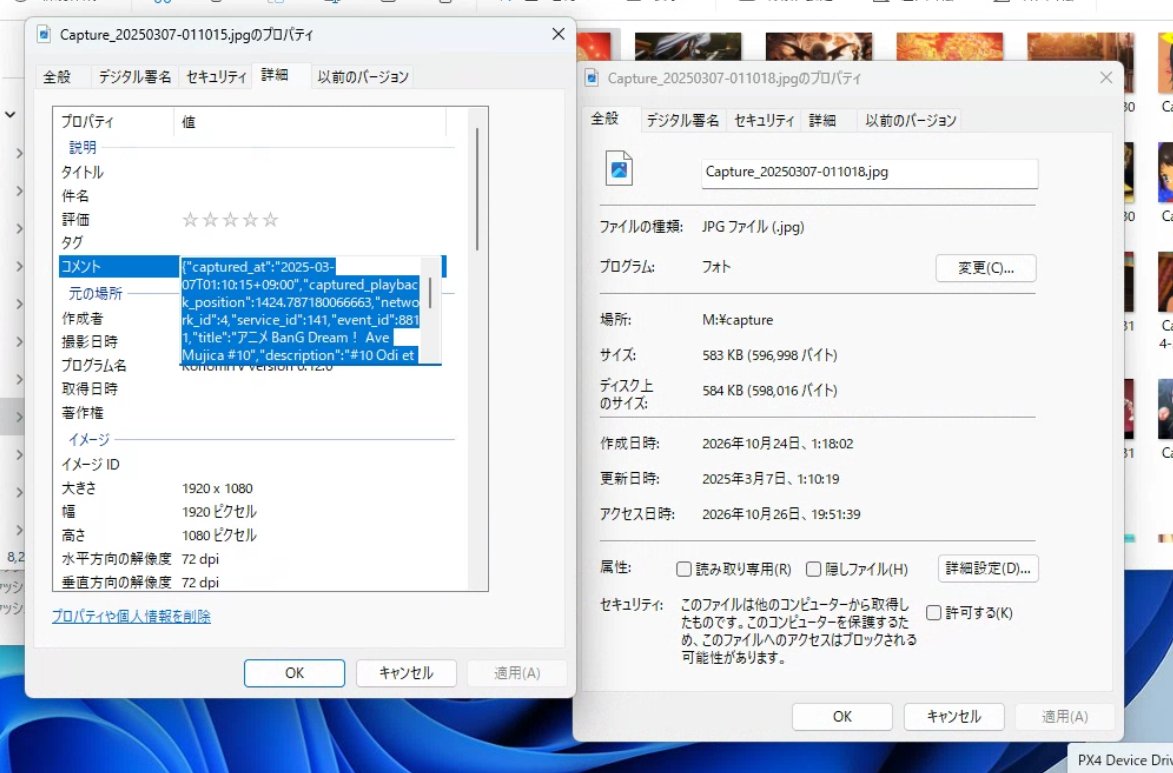
Task: Select the 取得日時 property row
Action: coord(253,389)
